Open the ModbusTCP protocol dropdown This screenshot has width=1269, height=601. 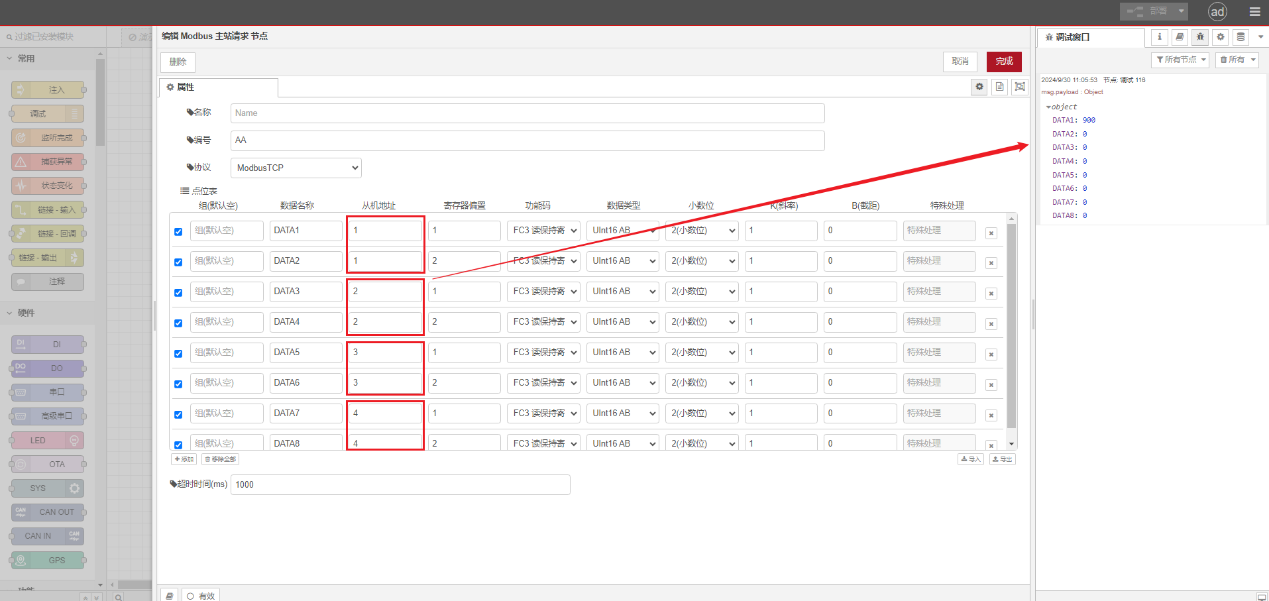296,168
